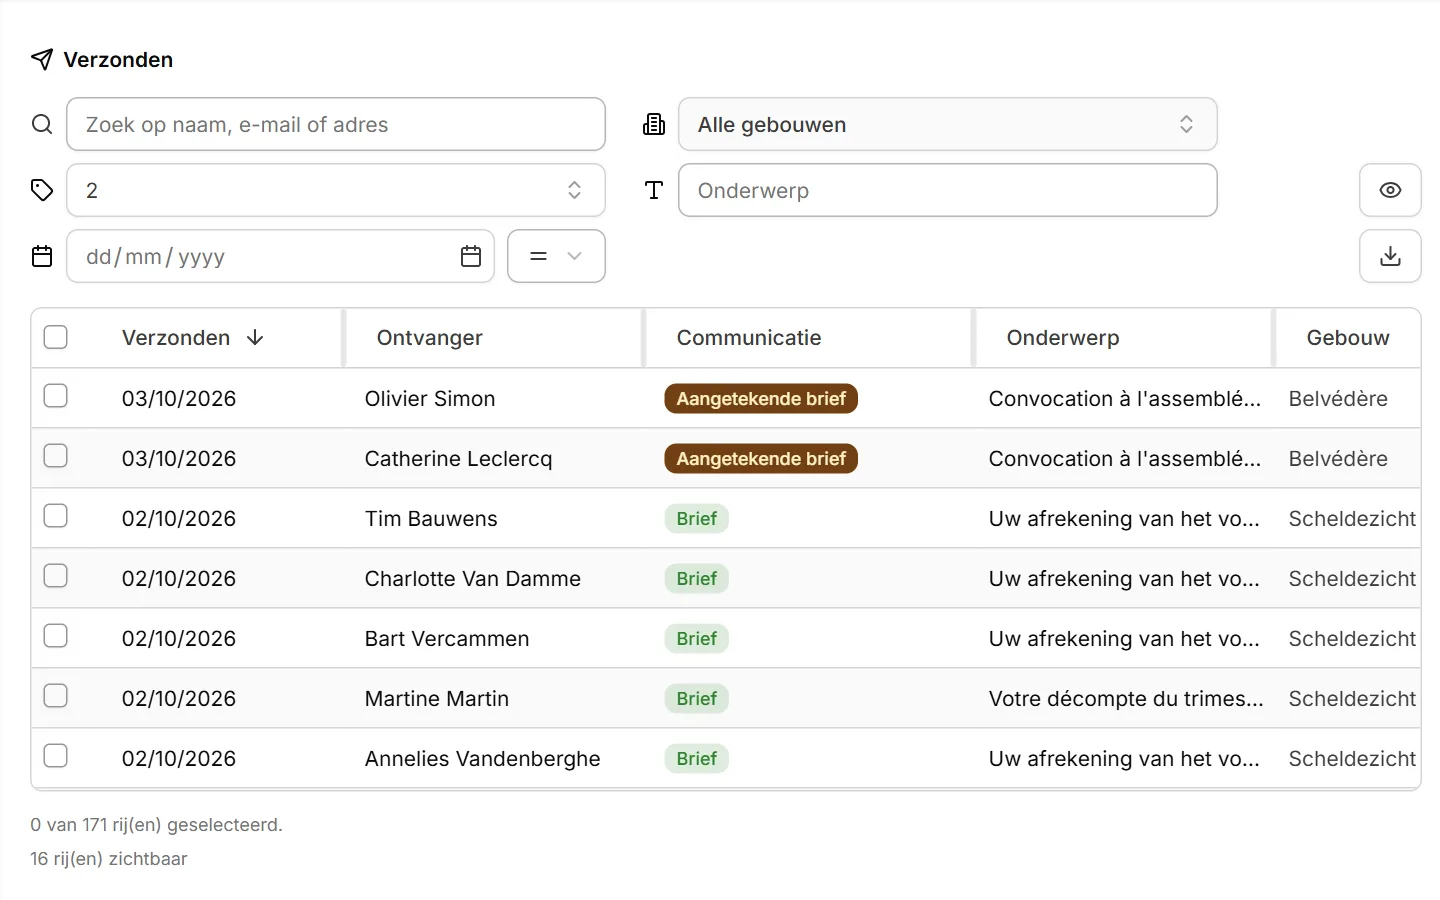Screen dimensions: 1440x900
Task: Click the Aangetekende brief badge for Catherine Leclercq
Action: point(761,458)
